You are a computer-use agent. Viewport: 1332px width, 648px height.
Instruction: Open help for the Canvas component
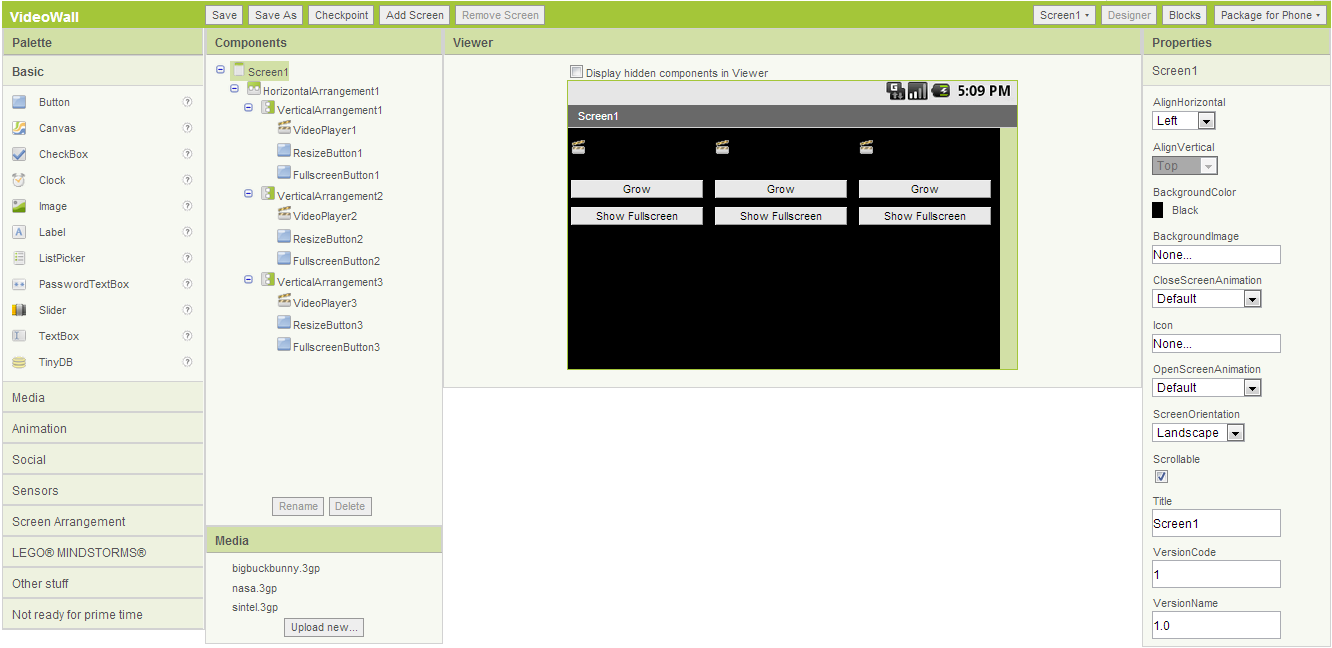187,128
